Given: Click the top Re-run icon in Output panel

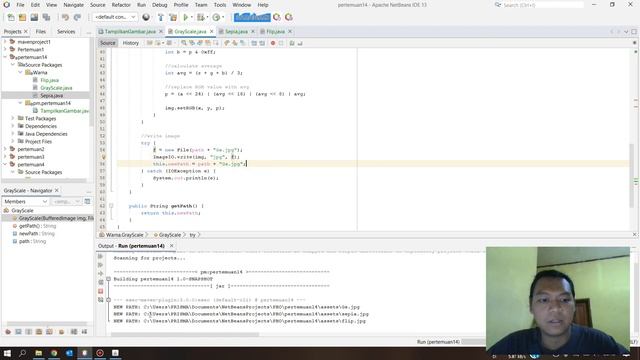Looking at the screenshot, I should (100, 256).
